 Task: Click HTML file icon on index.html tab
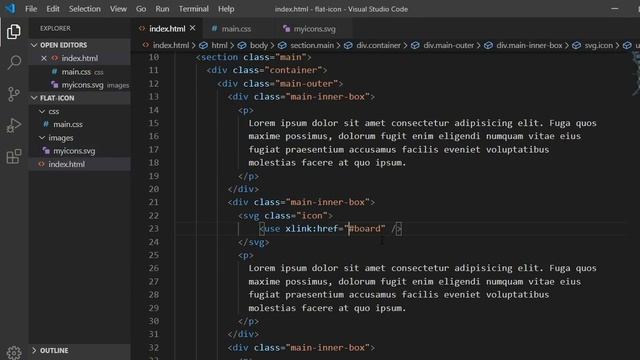pos(142,29)
